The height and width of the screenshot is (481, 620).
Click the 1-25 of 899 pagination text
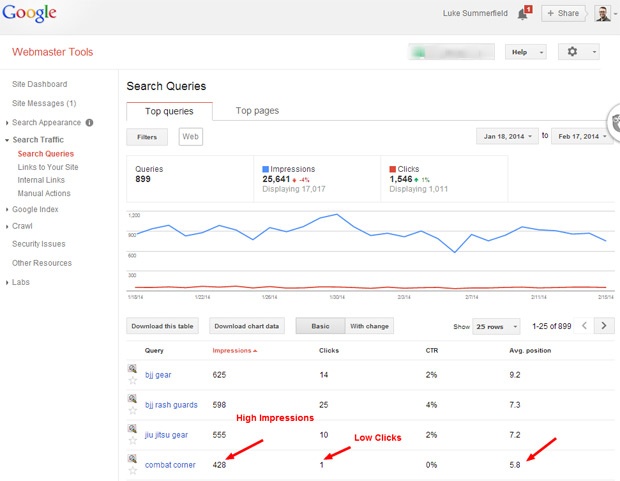click(552, 326)
